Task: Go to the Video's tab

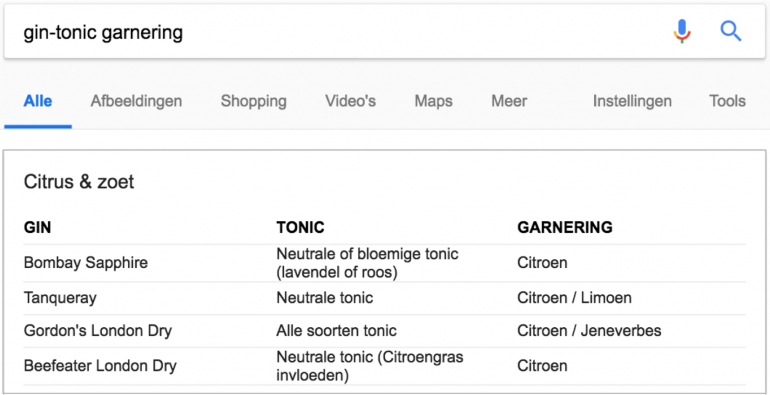Action: click(x=350, y=101)
